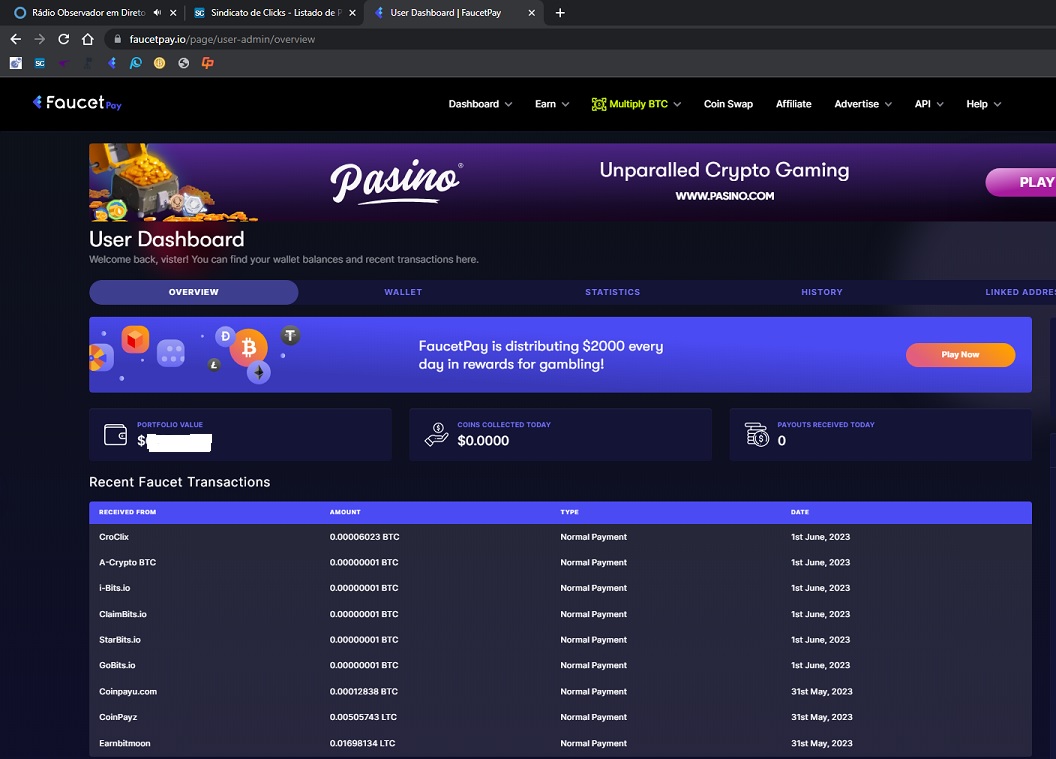Expand the Advertise dropdown menu
Viewport: 1056px width, 759px height.
pyautogui.click(x=863, y=104)
